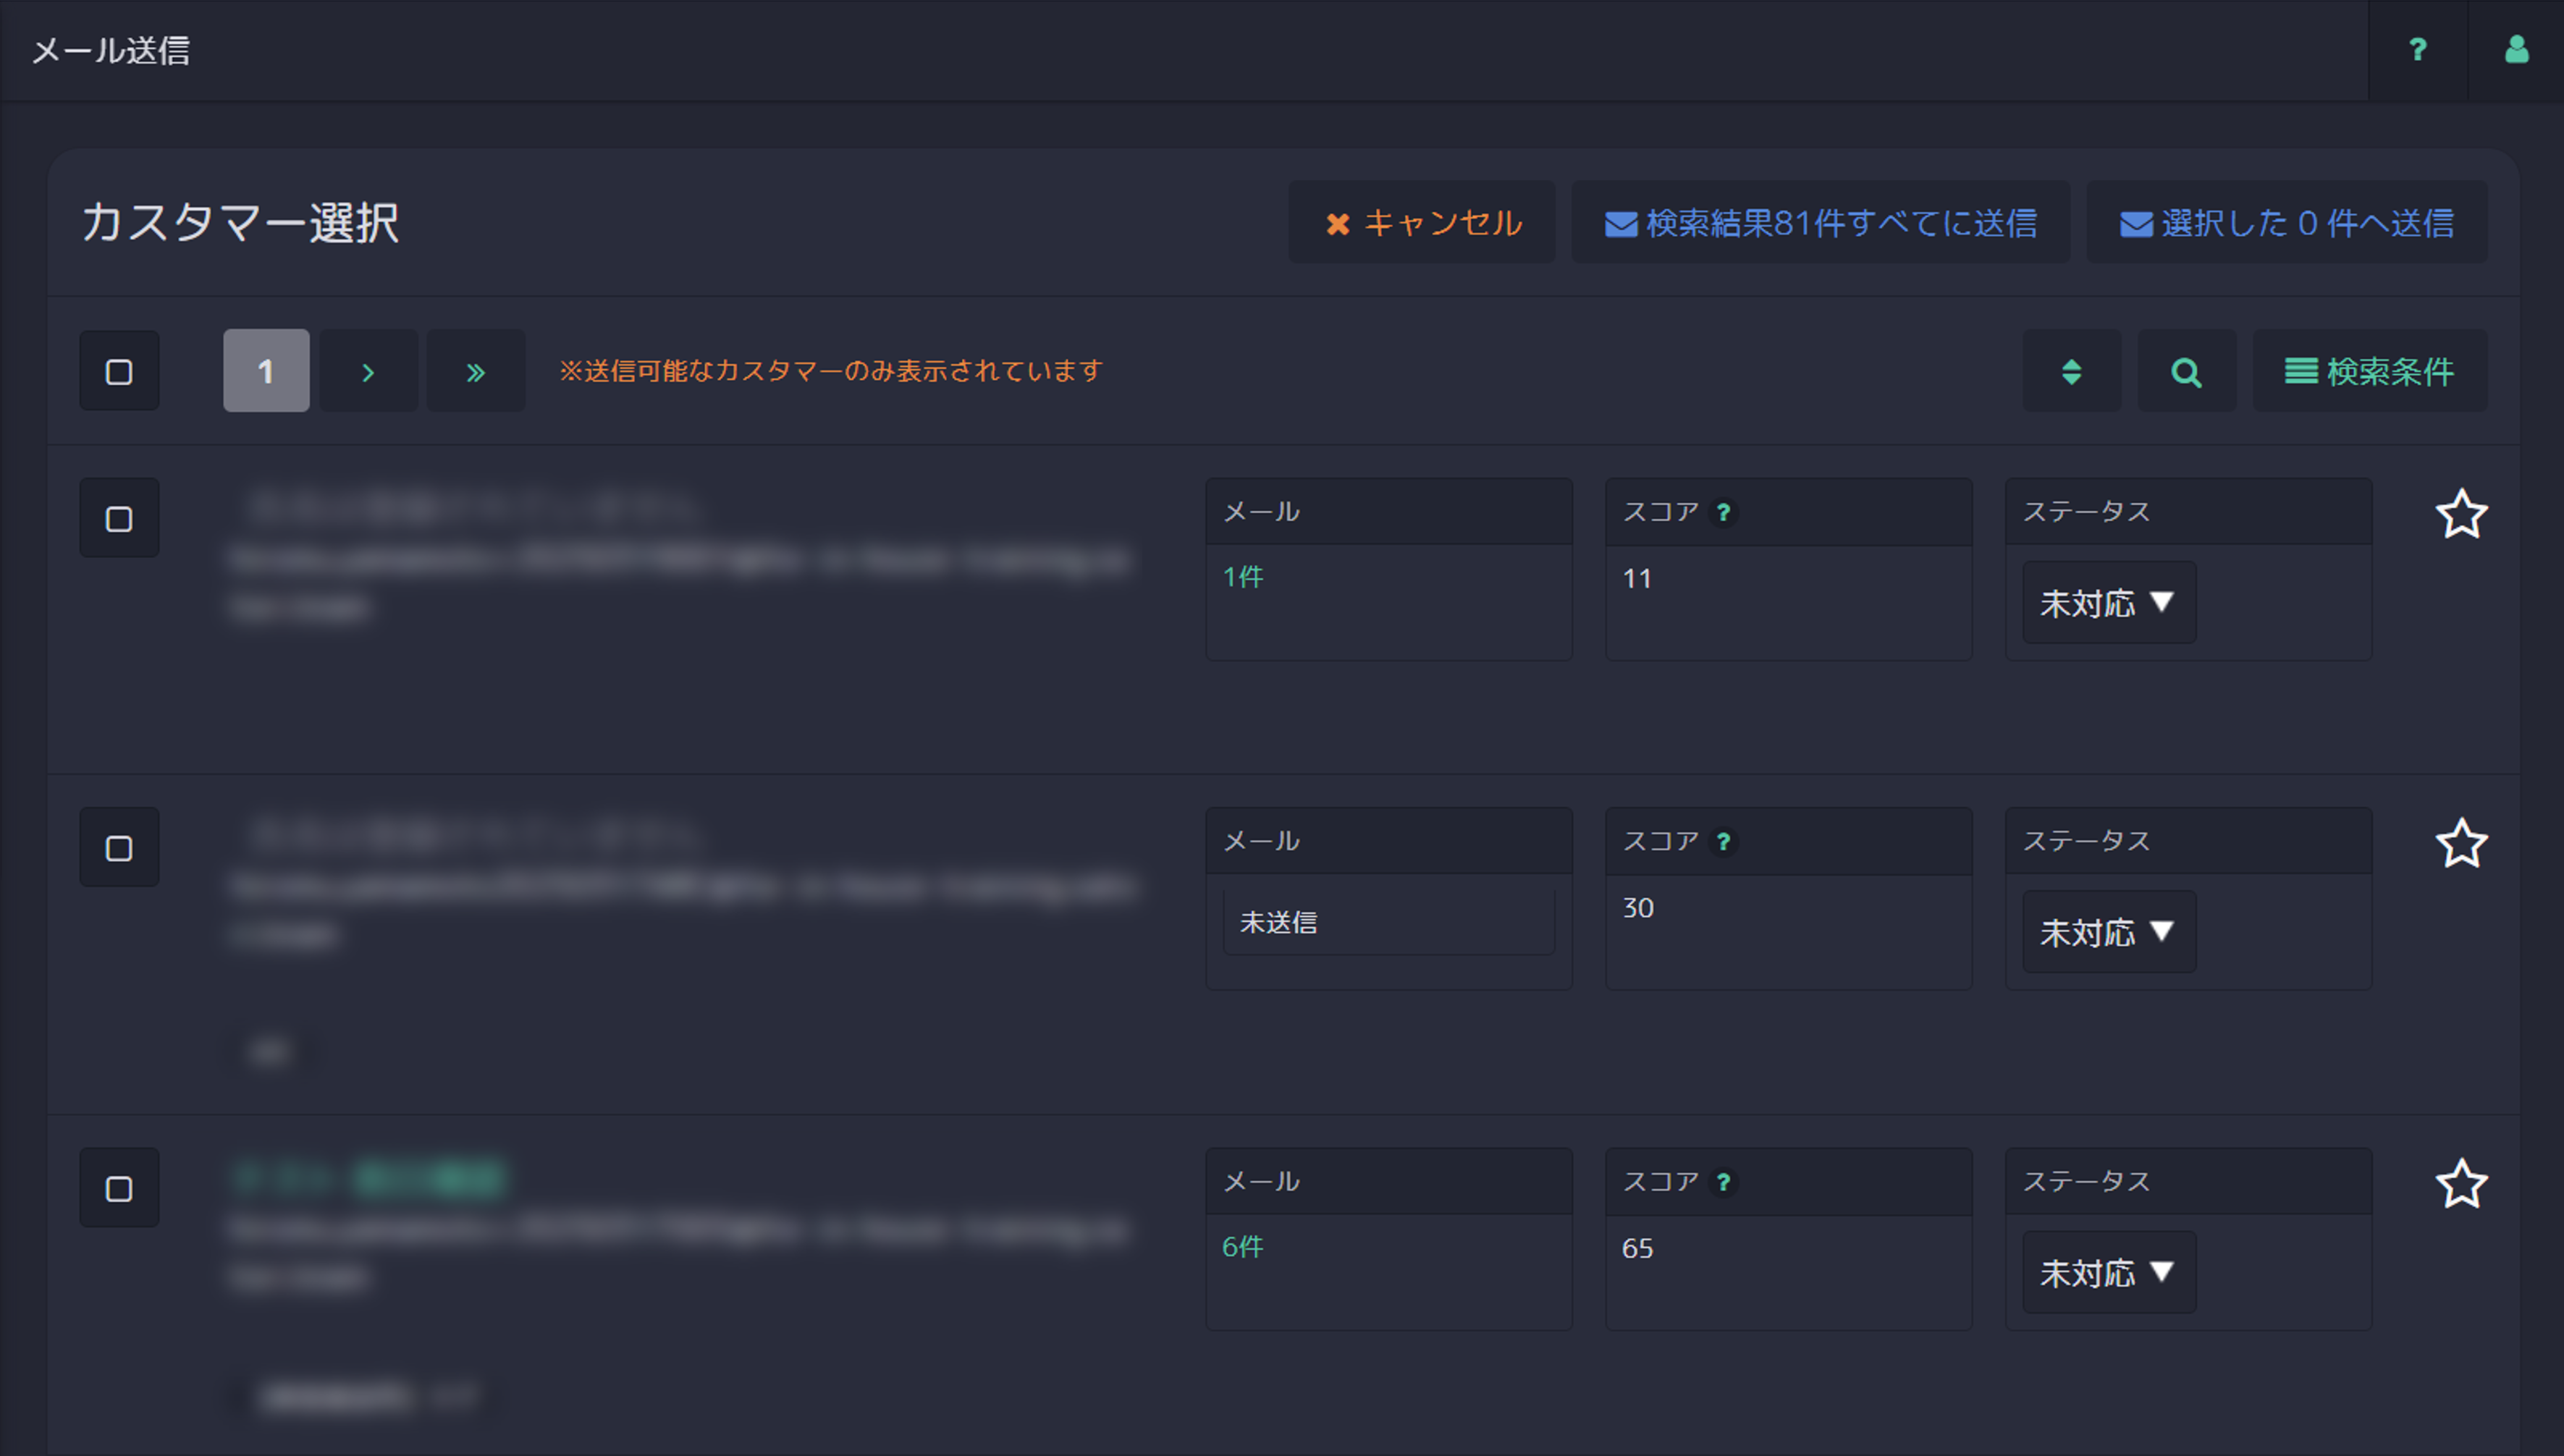2564x1456 pixels.
Task: Jump to last page double arrow
Action: (476, 372)
